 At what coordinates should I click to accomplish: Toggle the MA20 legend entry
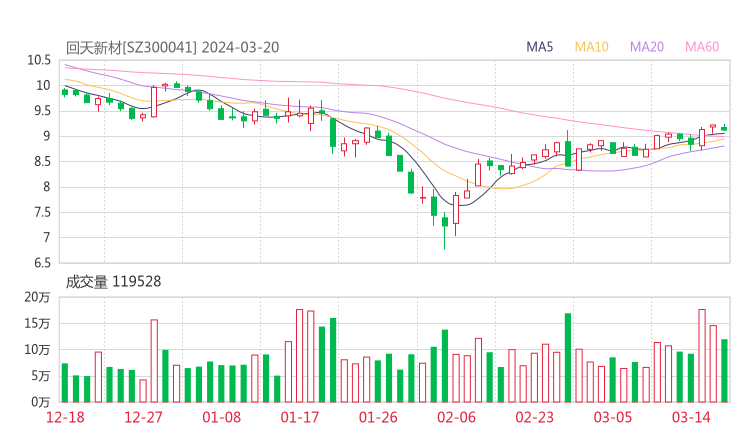pos(647,47)
